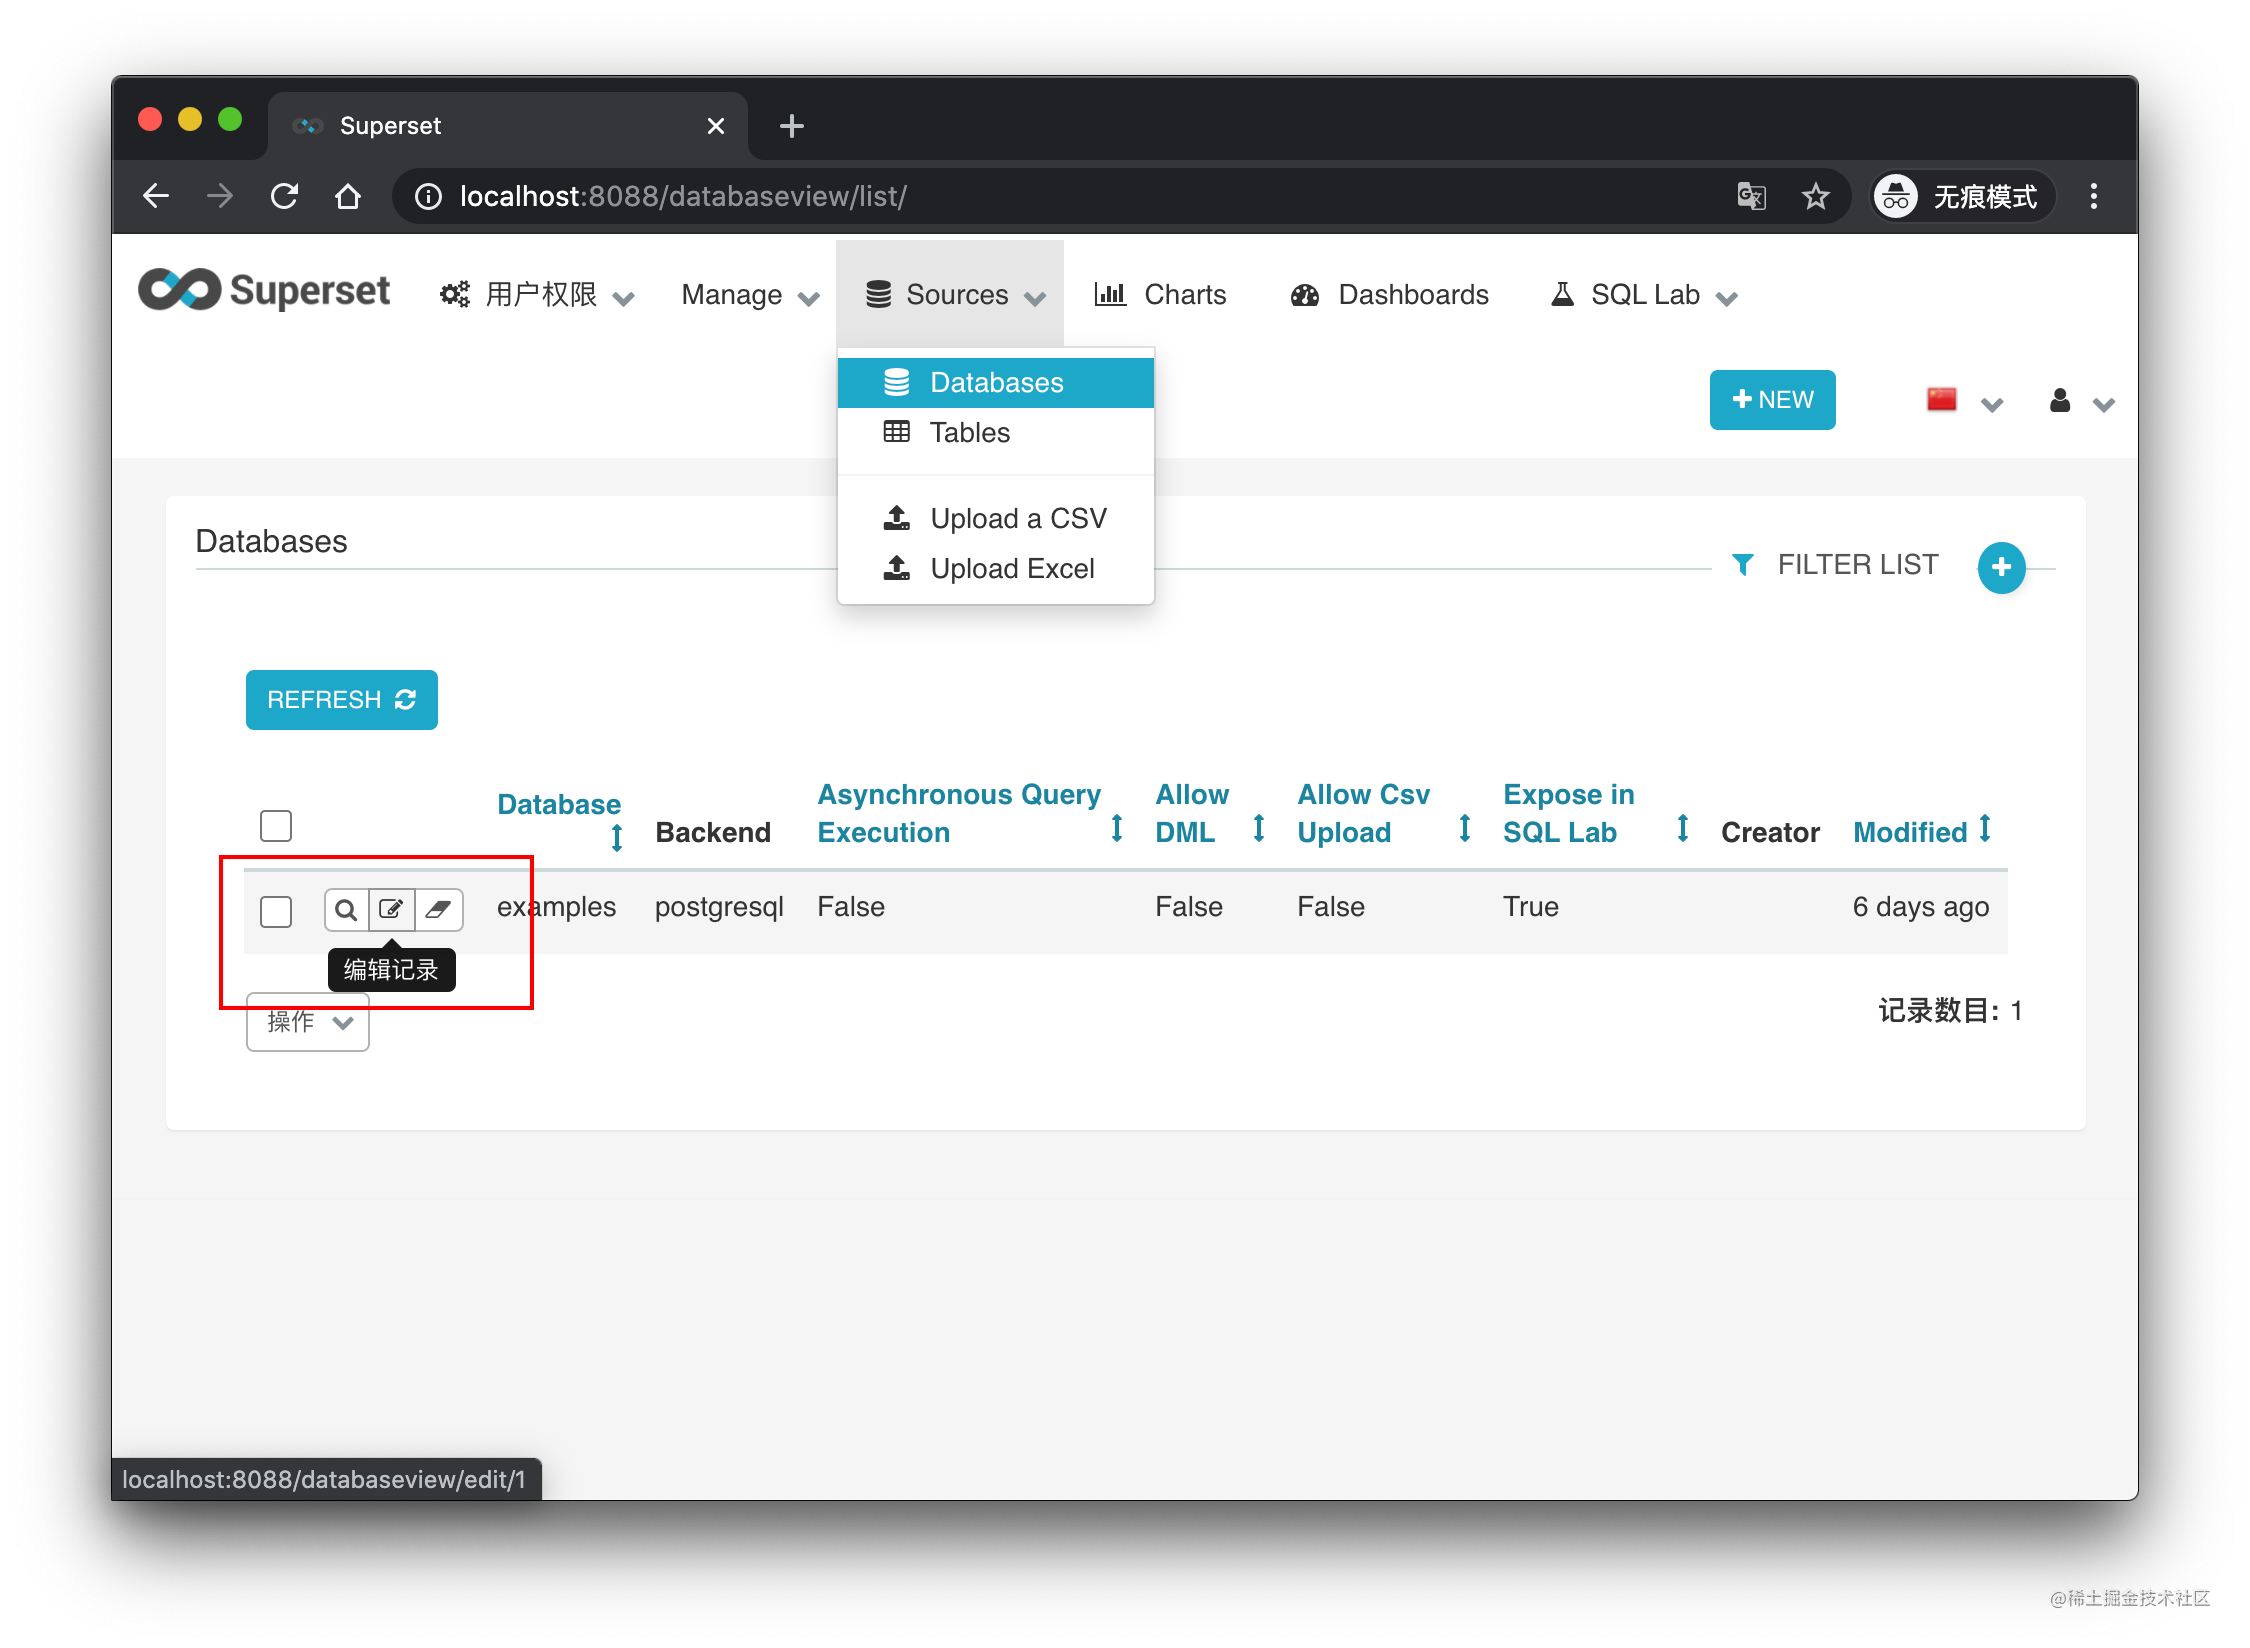Click the REFRESH button
Viewport: 2250px width, 1648px height.
[x=341, y=699]
